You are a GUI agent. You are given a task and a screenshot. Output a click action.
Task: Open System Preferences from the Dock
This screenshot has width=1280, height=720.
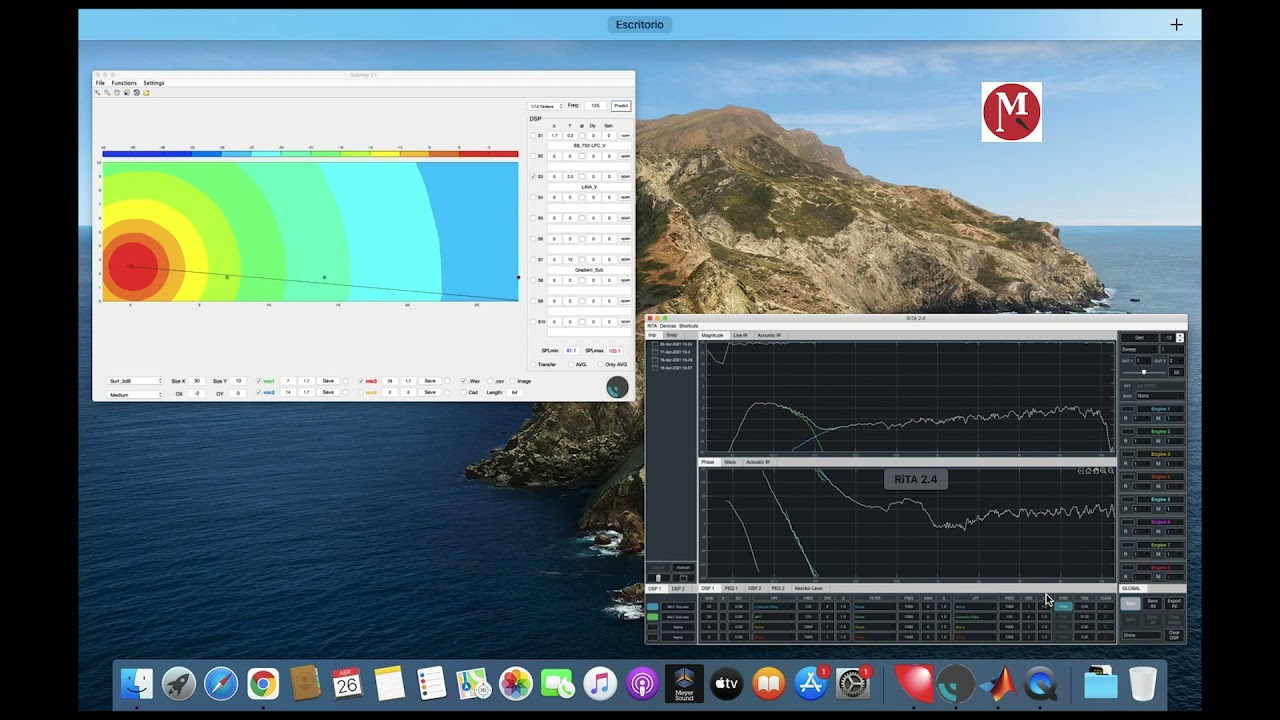[853, 684]
